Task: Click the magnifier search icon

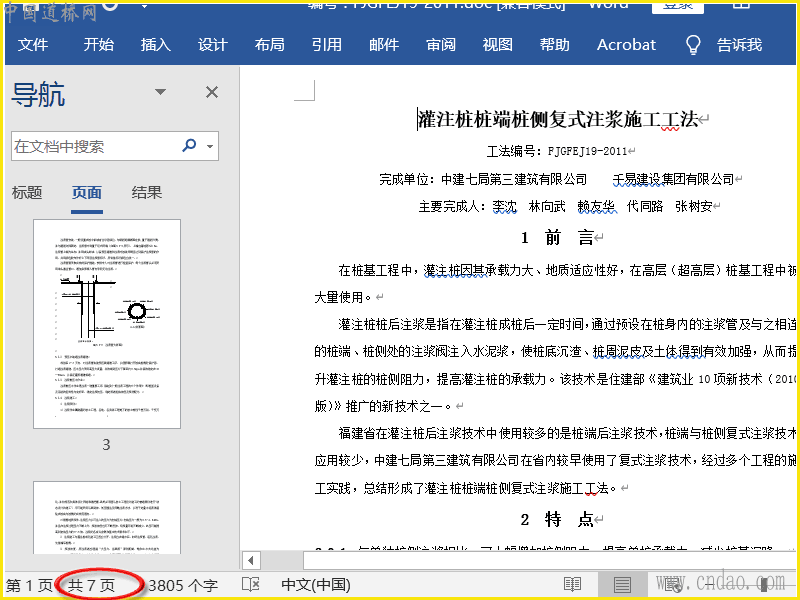Action: [x=189, y=146]
